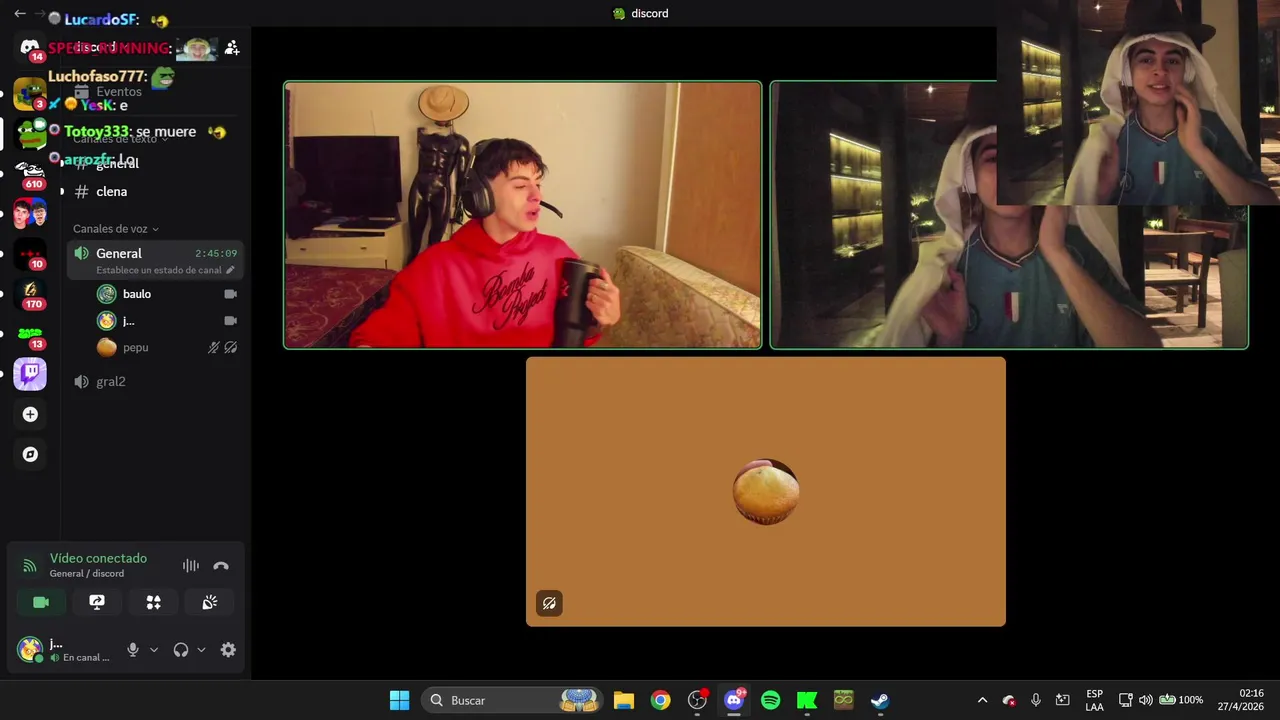Image resolution: width=1280 pixels, height=720 pixels.
Task: Open Discover servers compass icon
Action: pyautogui.click(x=30, y=454)
